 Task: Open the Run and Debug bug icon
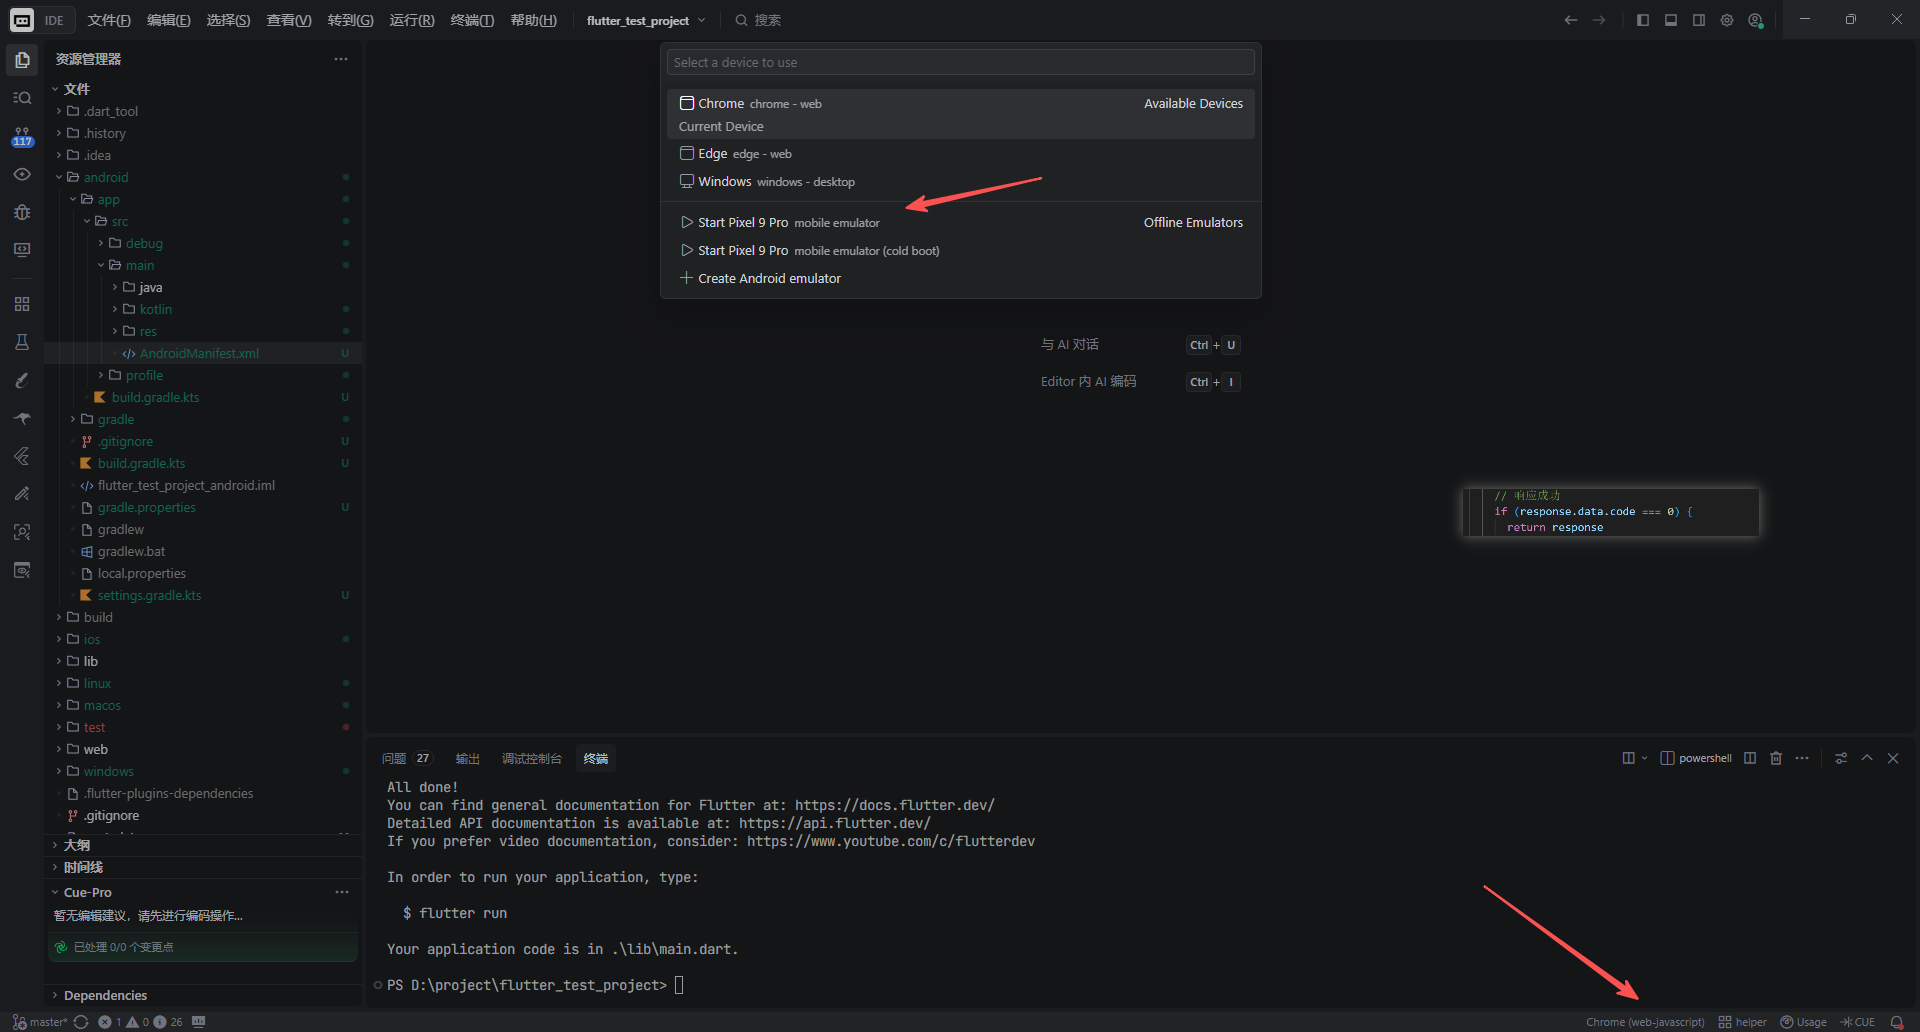[22, 212]
